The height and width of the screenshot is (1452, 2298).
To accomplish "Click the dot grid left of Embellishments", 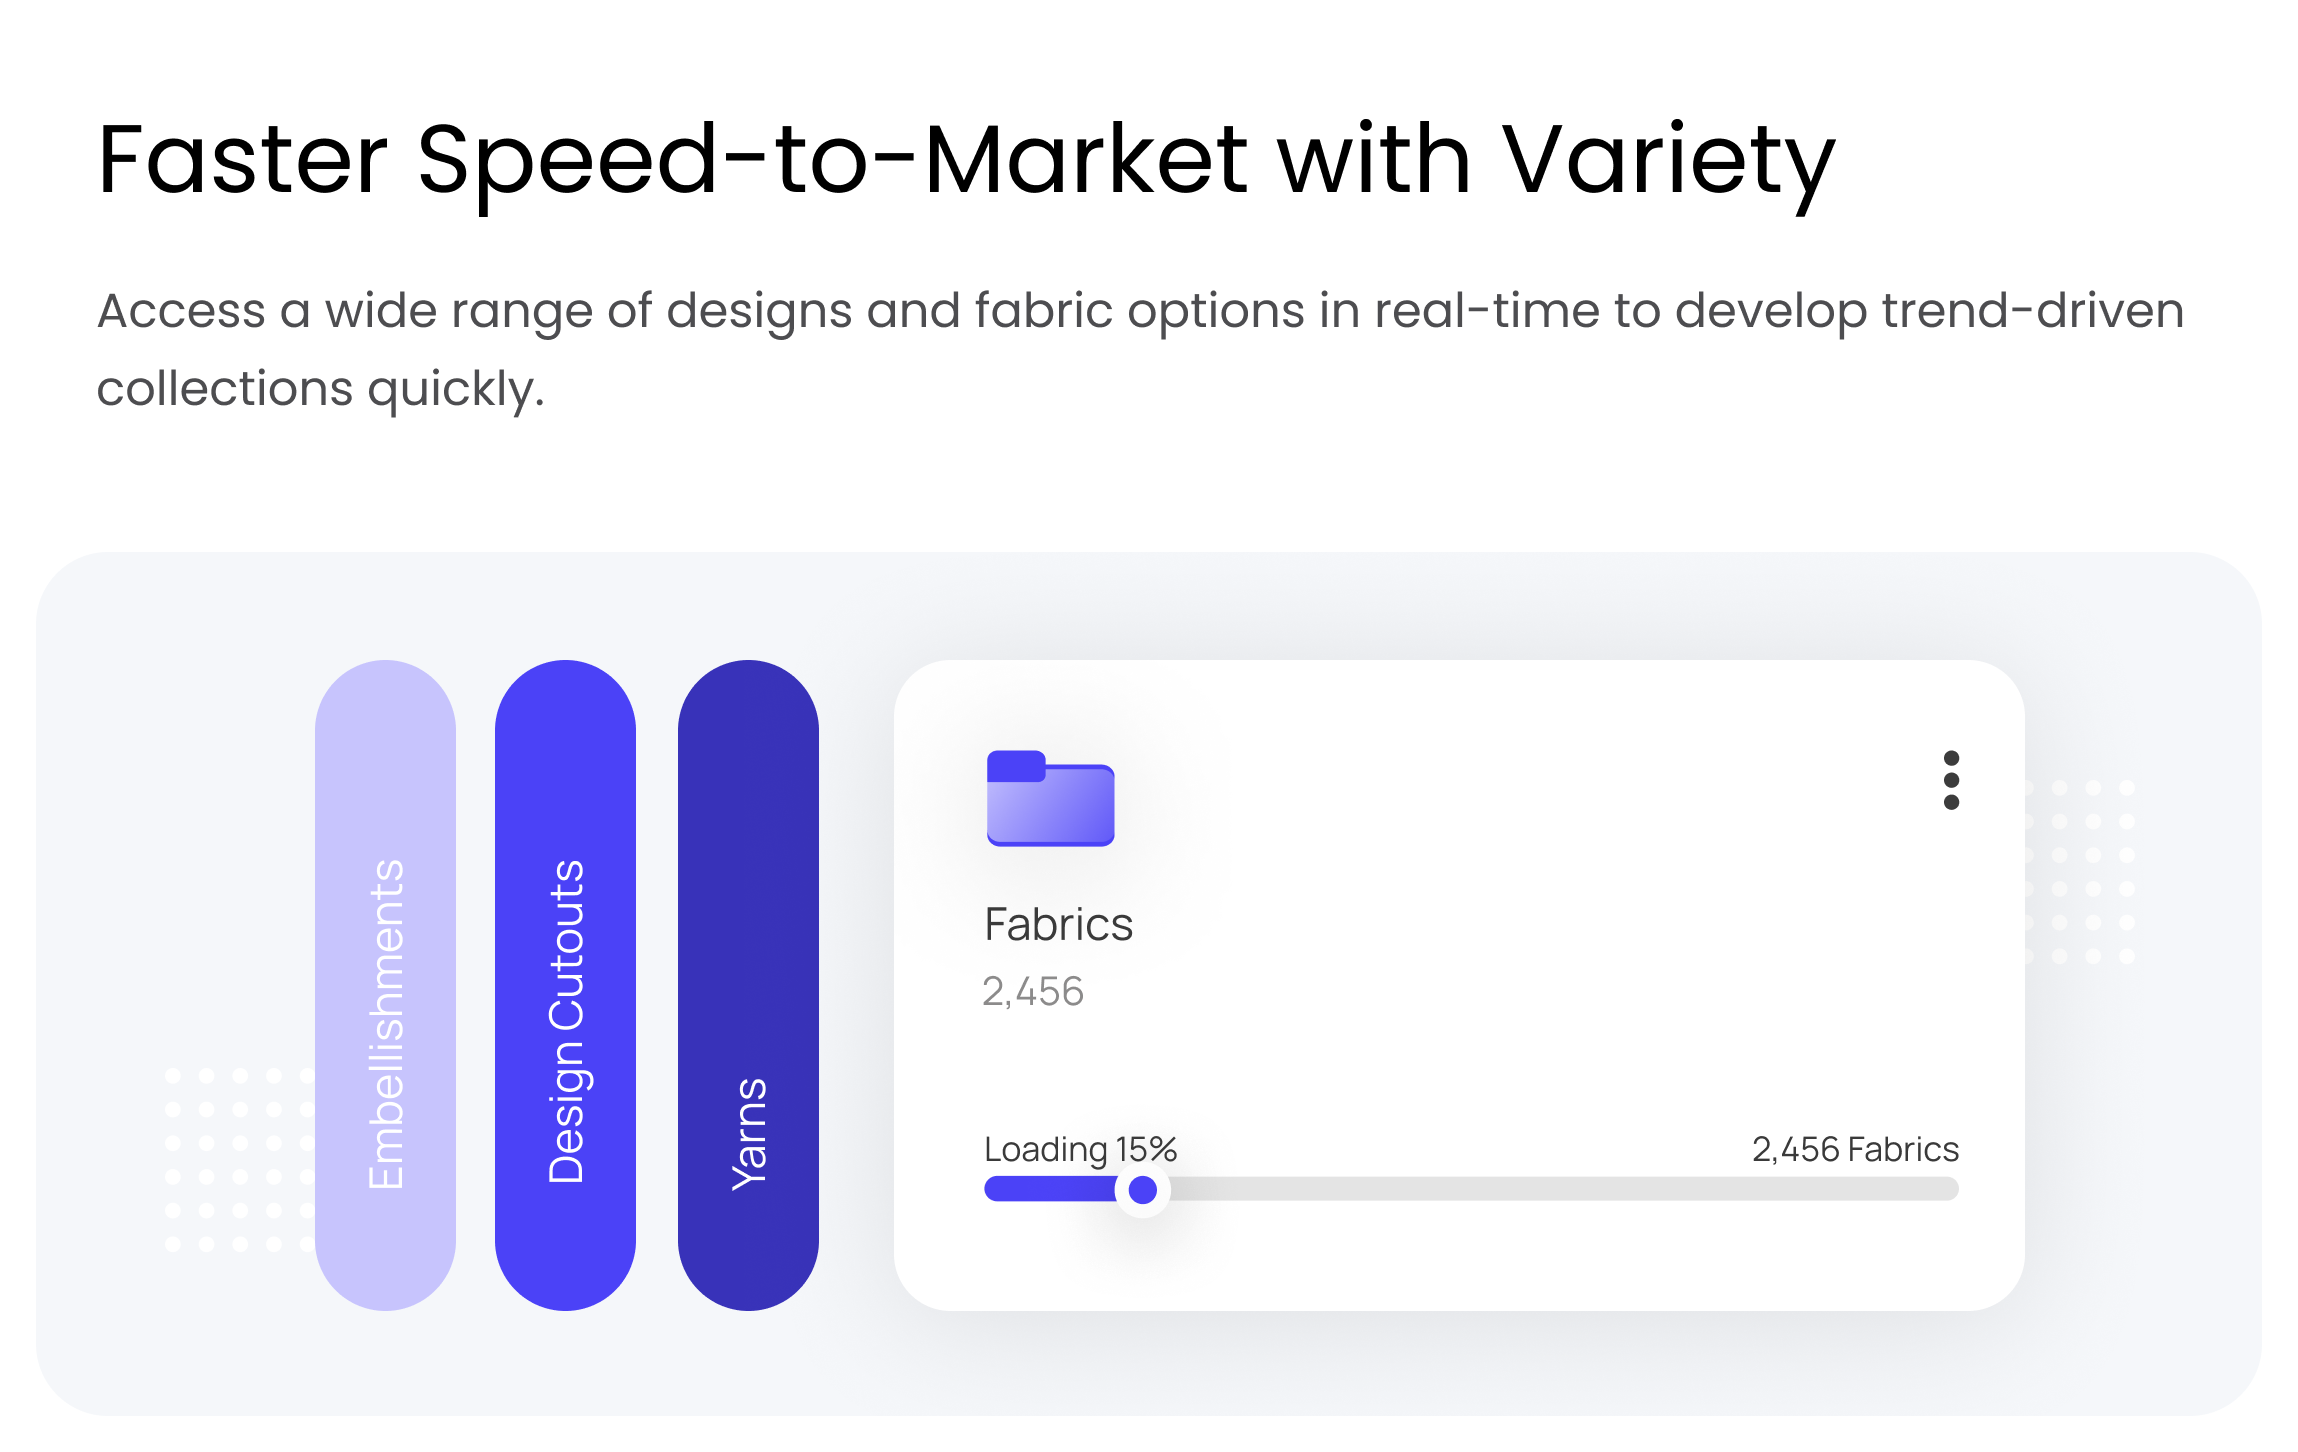I will (x=238, y=1160).
